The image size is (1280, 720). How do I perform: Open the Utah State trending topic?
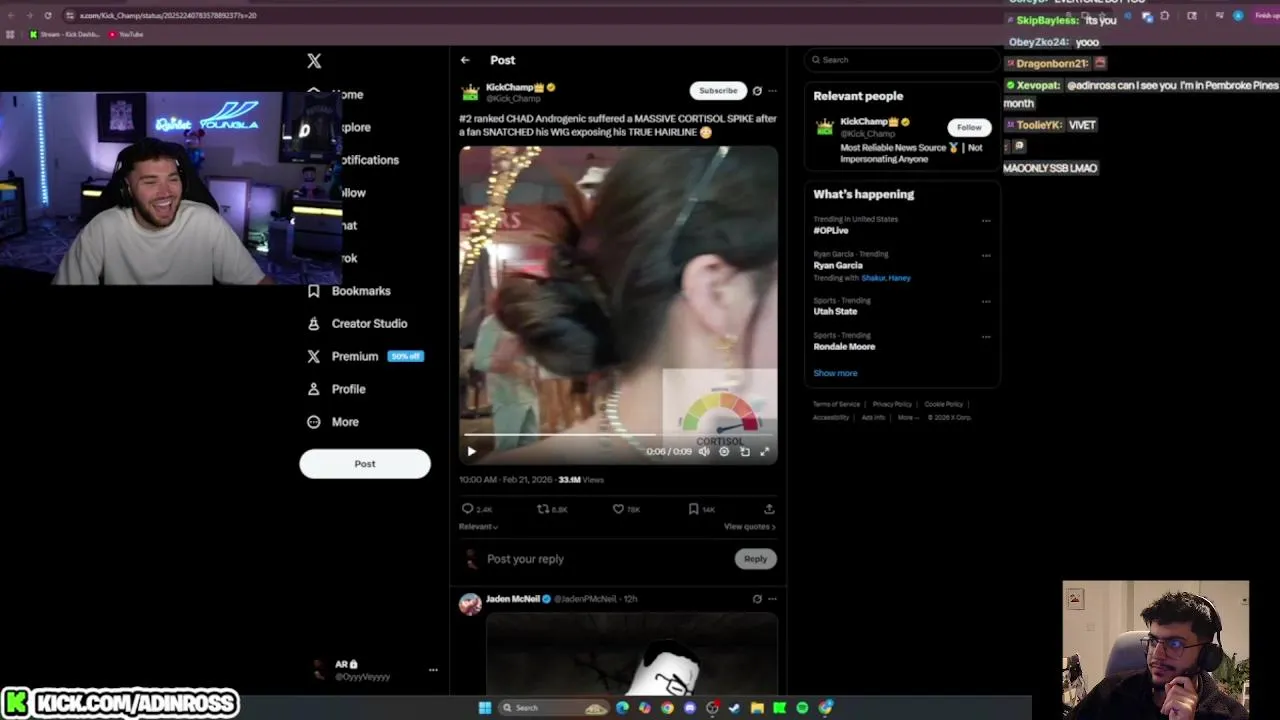(835, 312)
